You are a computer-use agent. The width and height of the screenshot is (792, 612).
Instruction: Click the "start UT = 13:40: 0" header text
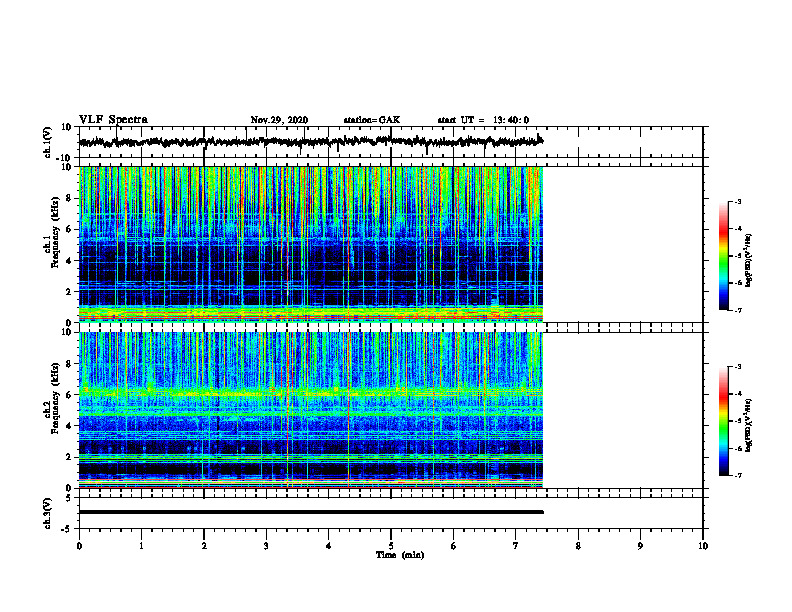[x=483, y=120]
